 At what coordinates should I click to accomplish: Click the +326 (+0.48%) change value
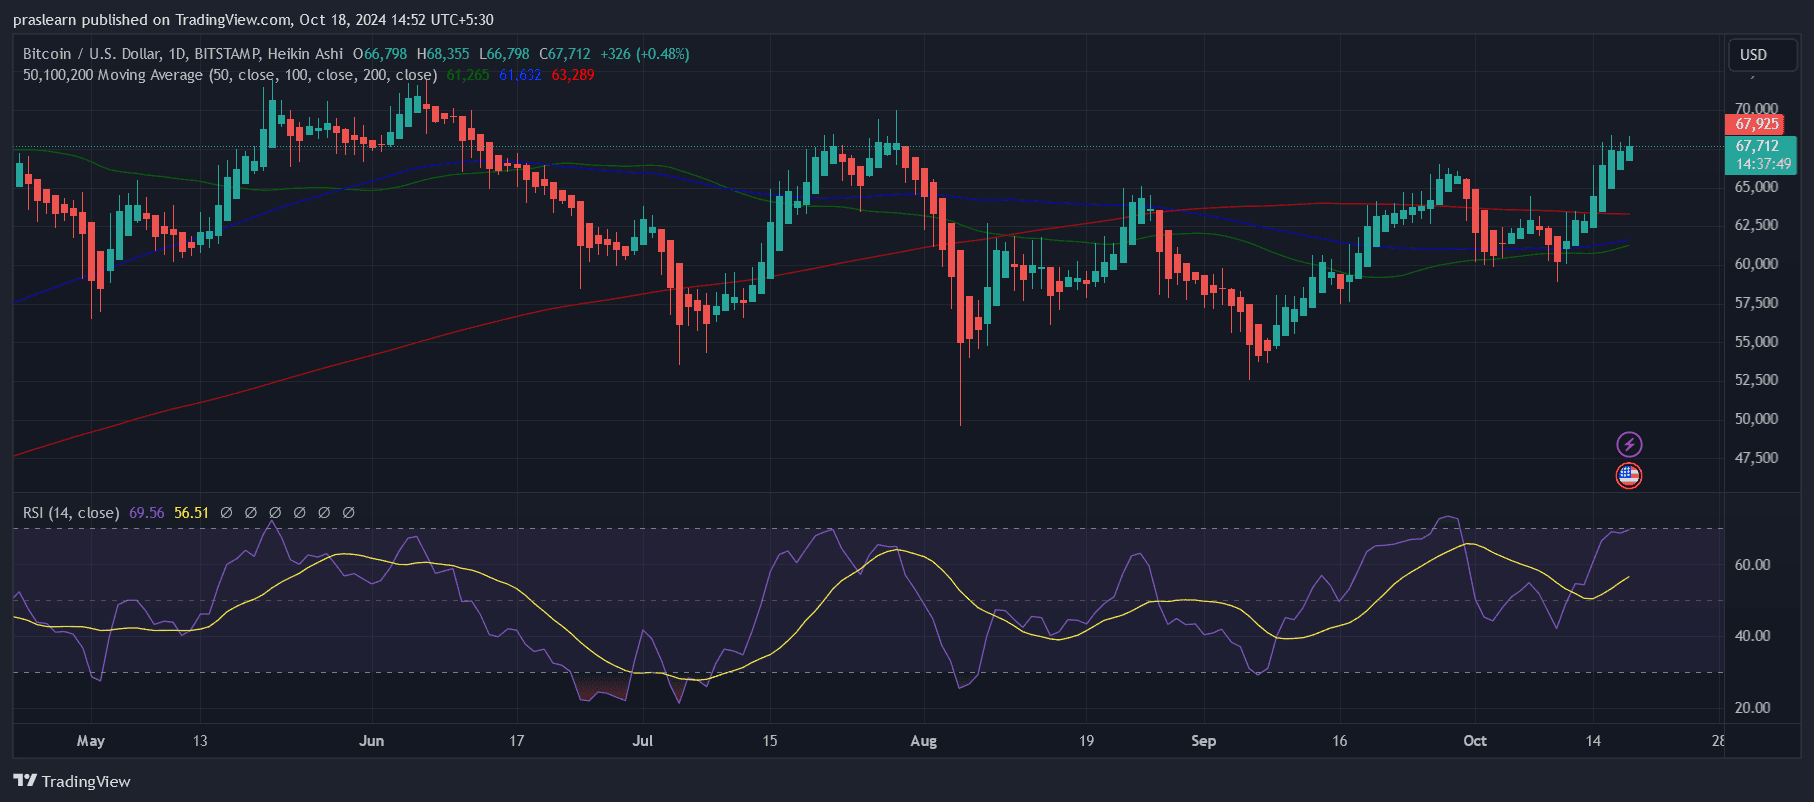645,54
